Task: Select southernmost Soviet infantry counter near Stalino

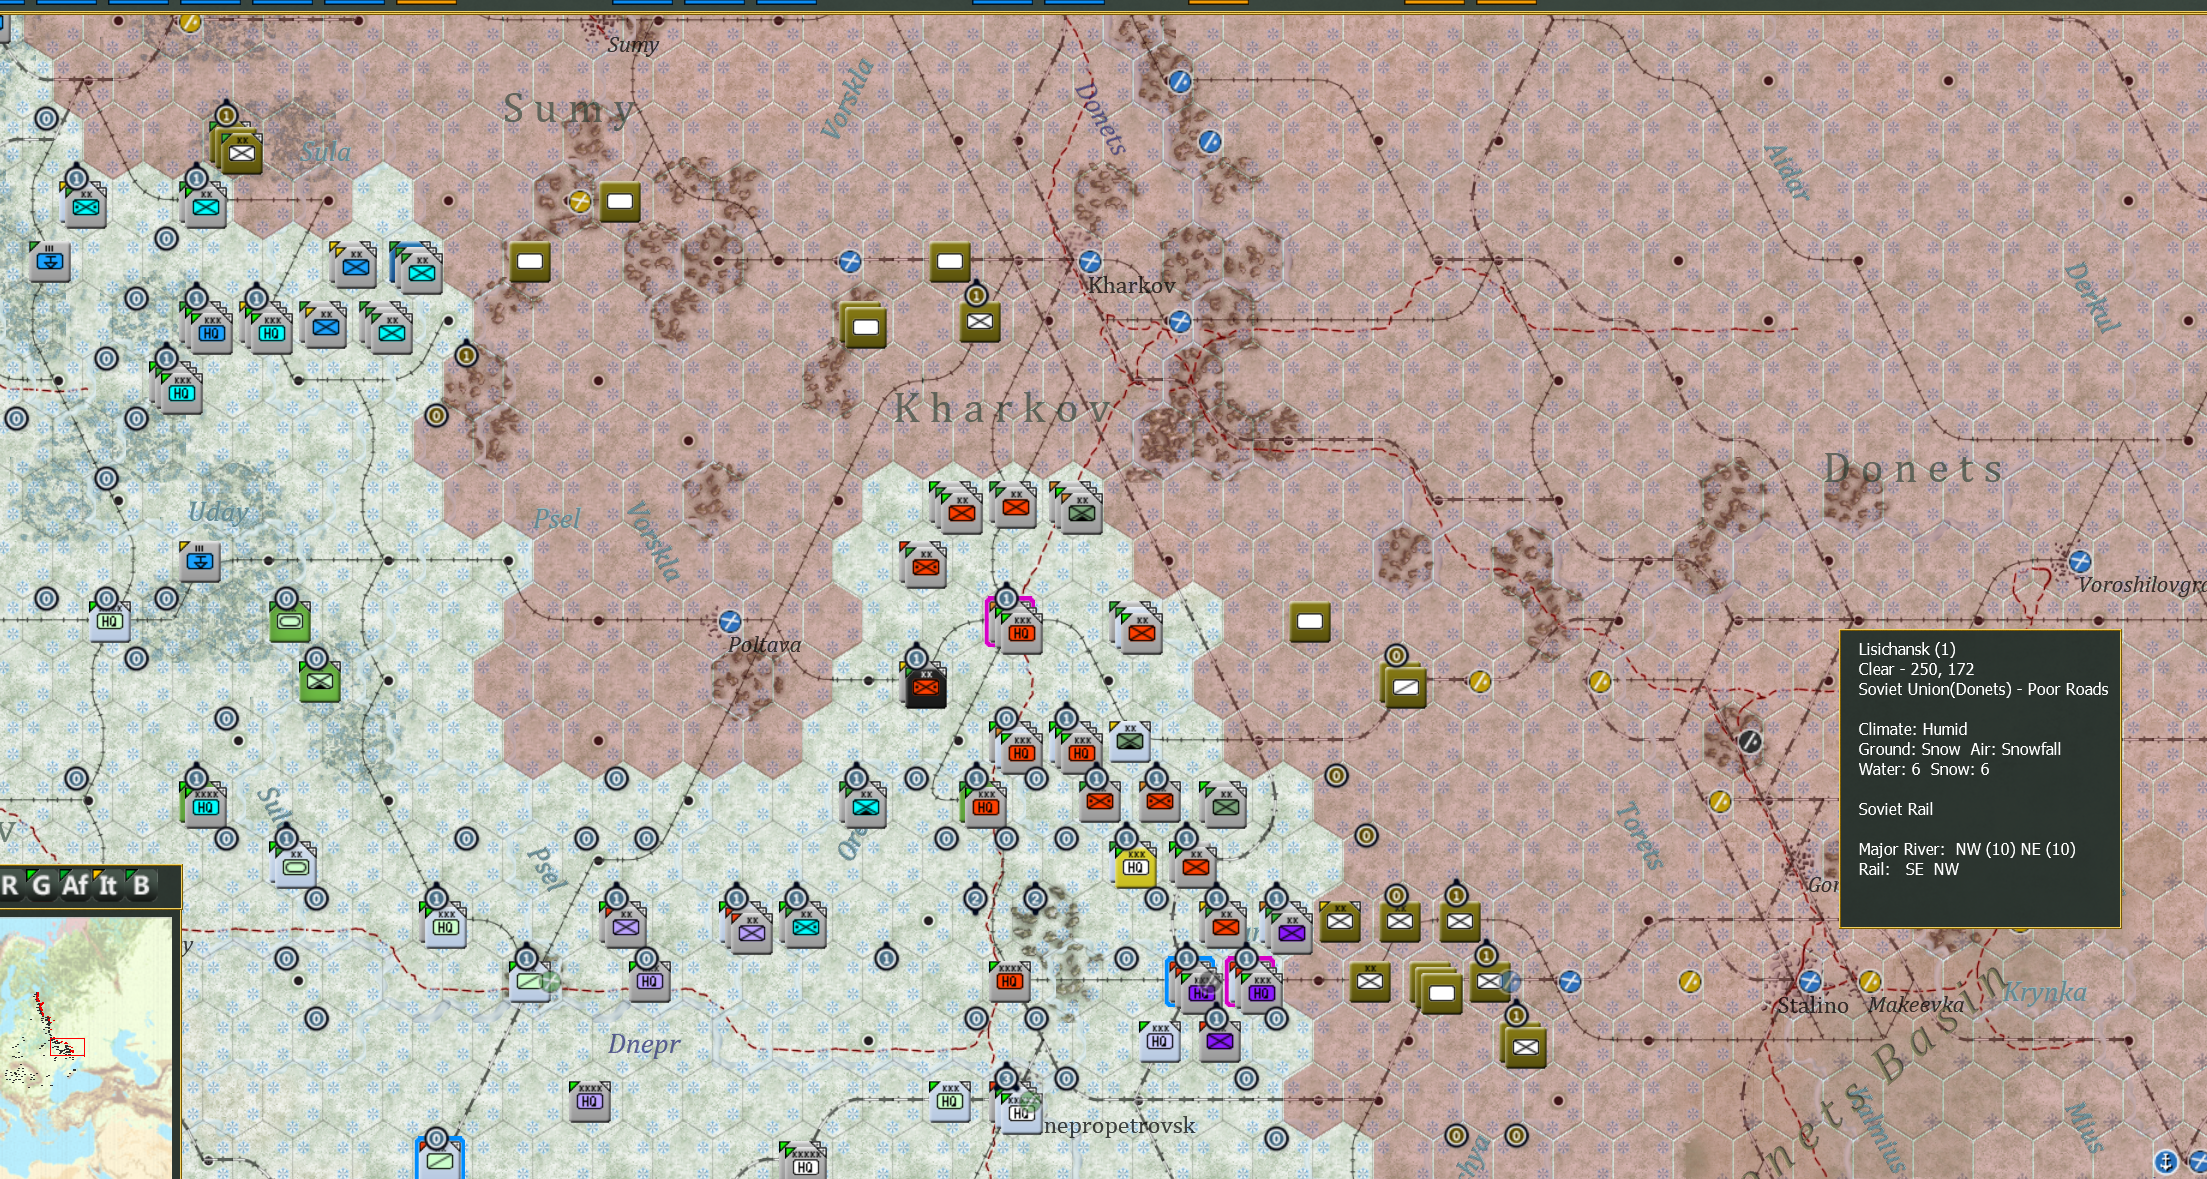Action: [1525, 1047]
